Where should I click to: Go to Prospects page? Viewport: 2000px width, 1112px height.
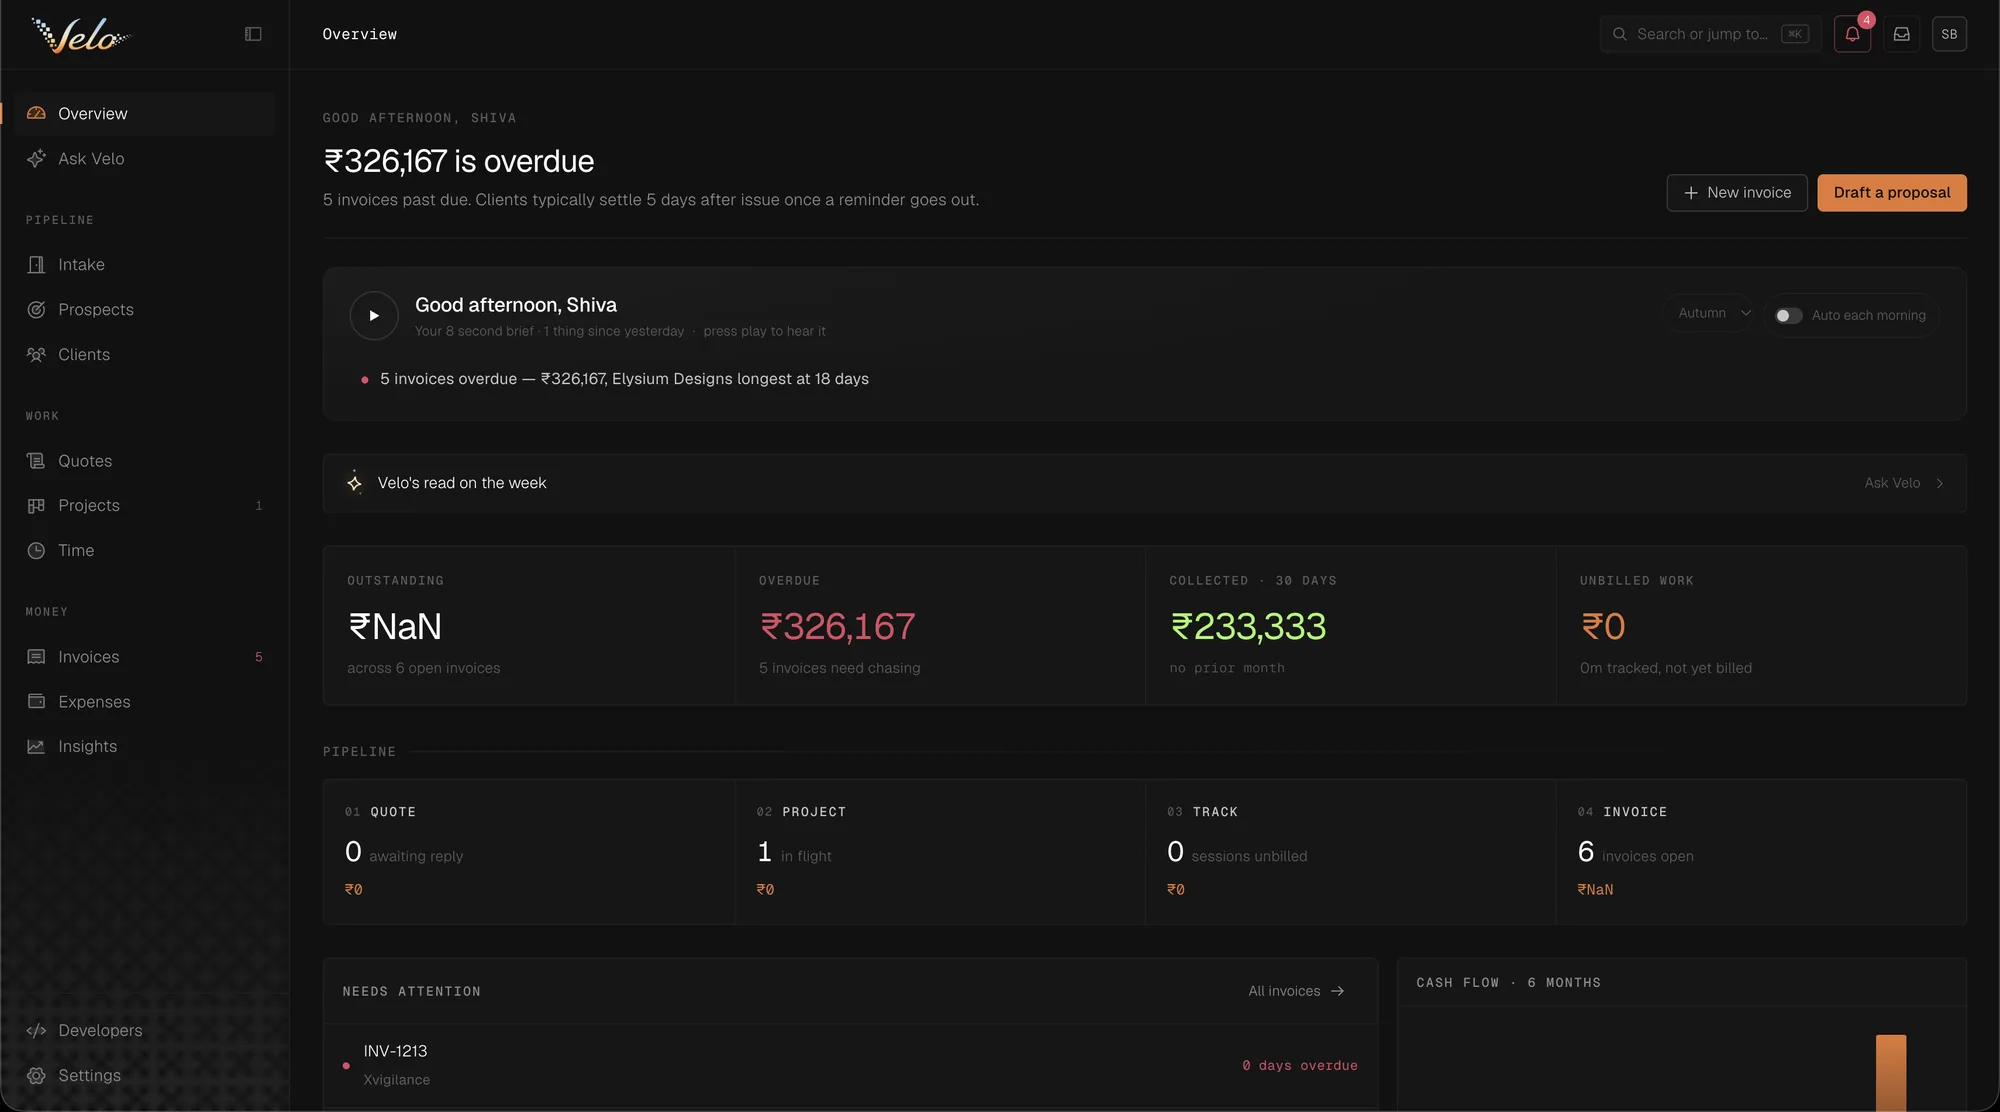click(x=144, y=310)
